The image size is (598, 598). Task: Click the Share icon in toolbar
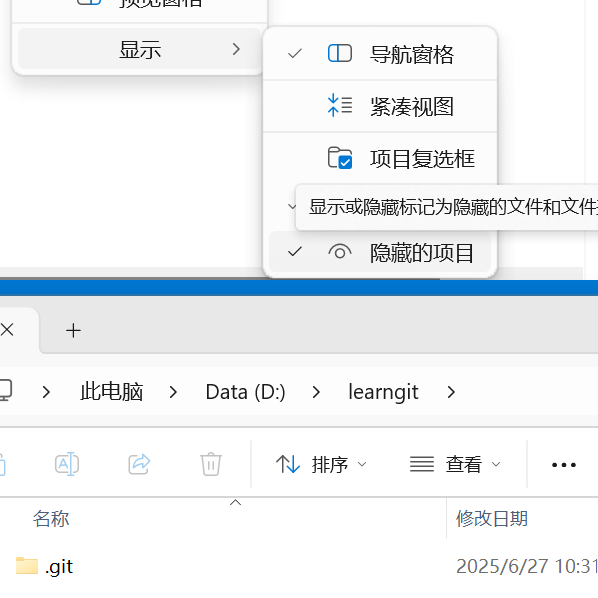coord(139,464)
